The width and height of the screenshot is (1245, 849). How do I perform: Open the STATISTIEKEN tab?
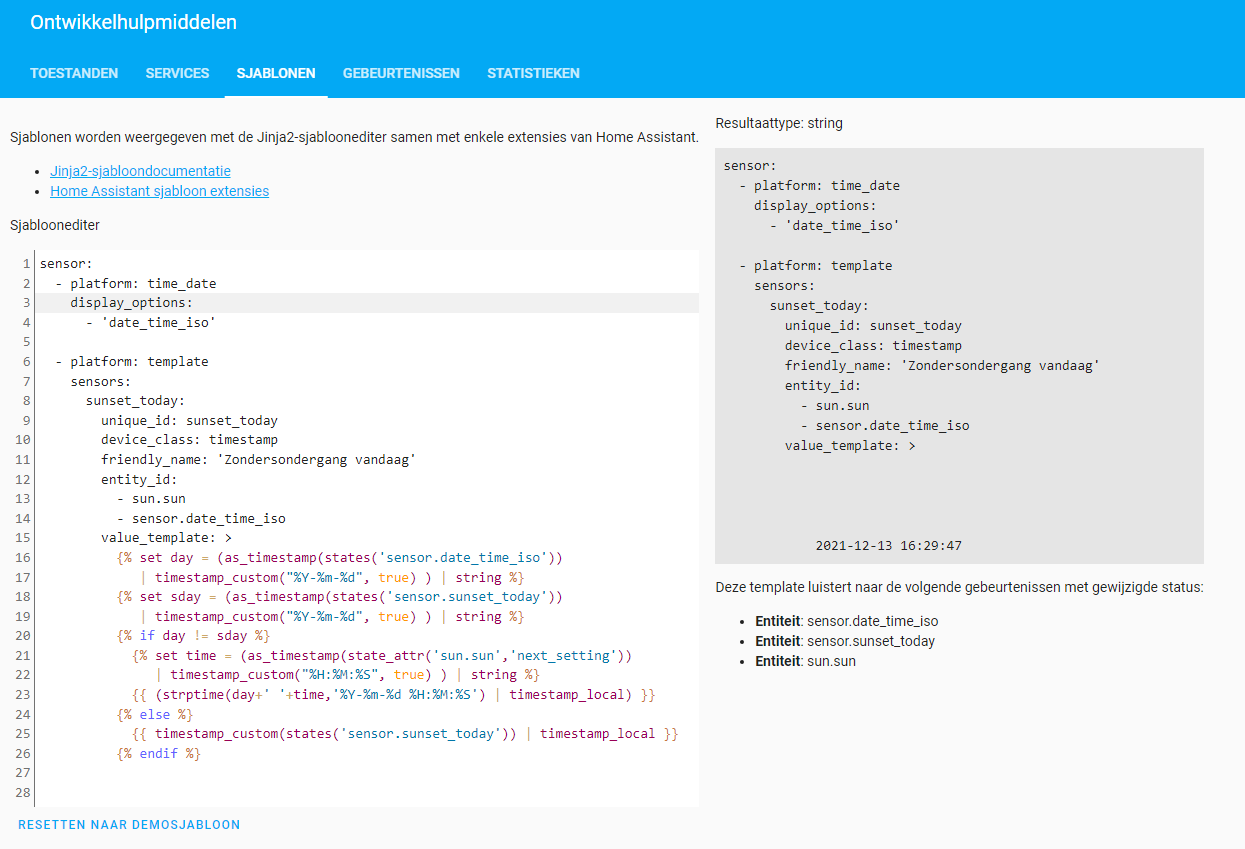533,73
